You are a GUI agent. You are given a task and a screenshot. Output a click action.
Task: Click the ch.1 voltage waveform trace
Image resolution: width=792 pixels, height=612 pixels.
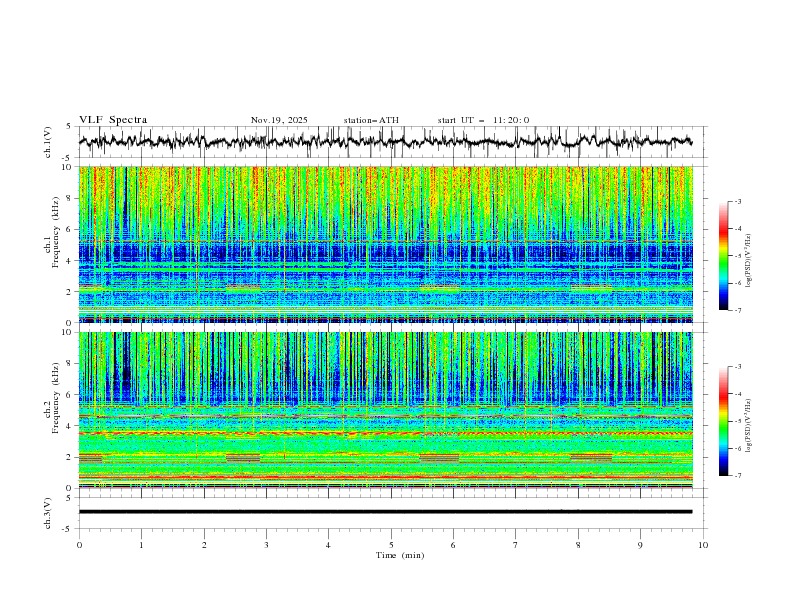pyautogui.click(x=385, y=142)
